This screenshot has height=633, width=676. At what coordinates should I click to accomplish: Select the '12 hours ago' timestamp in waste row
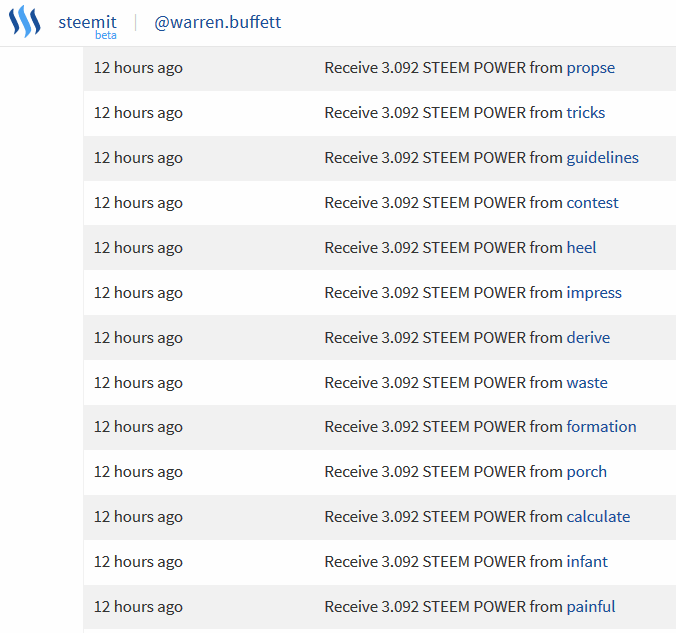click(138, 383)
